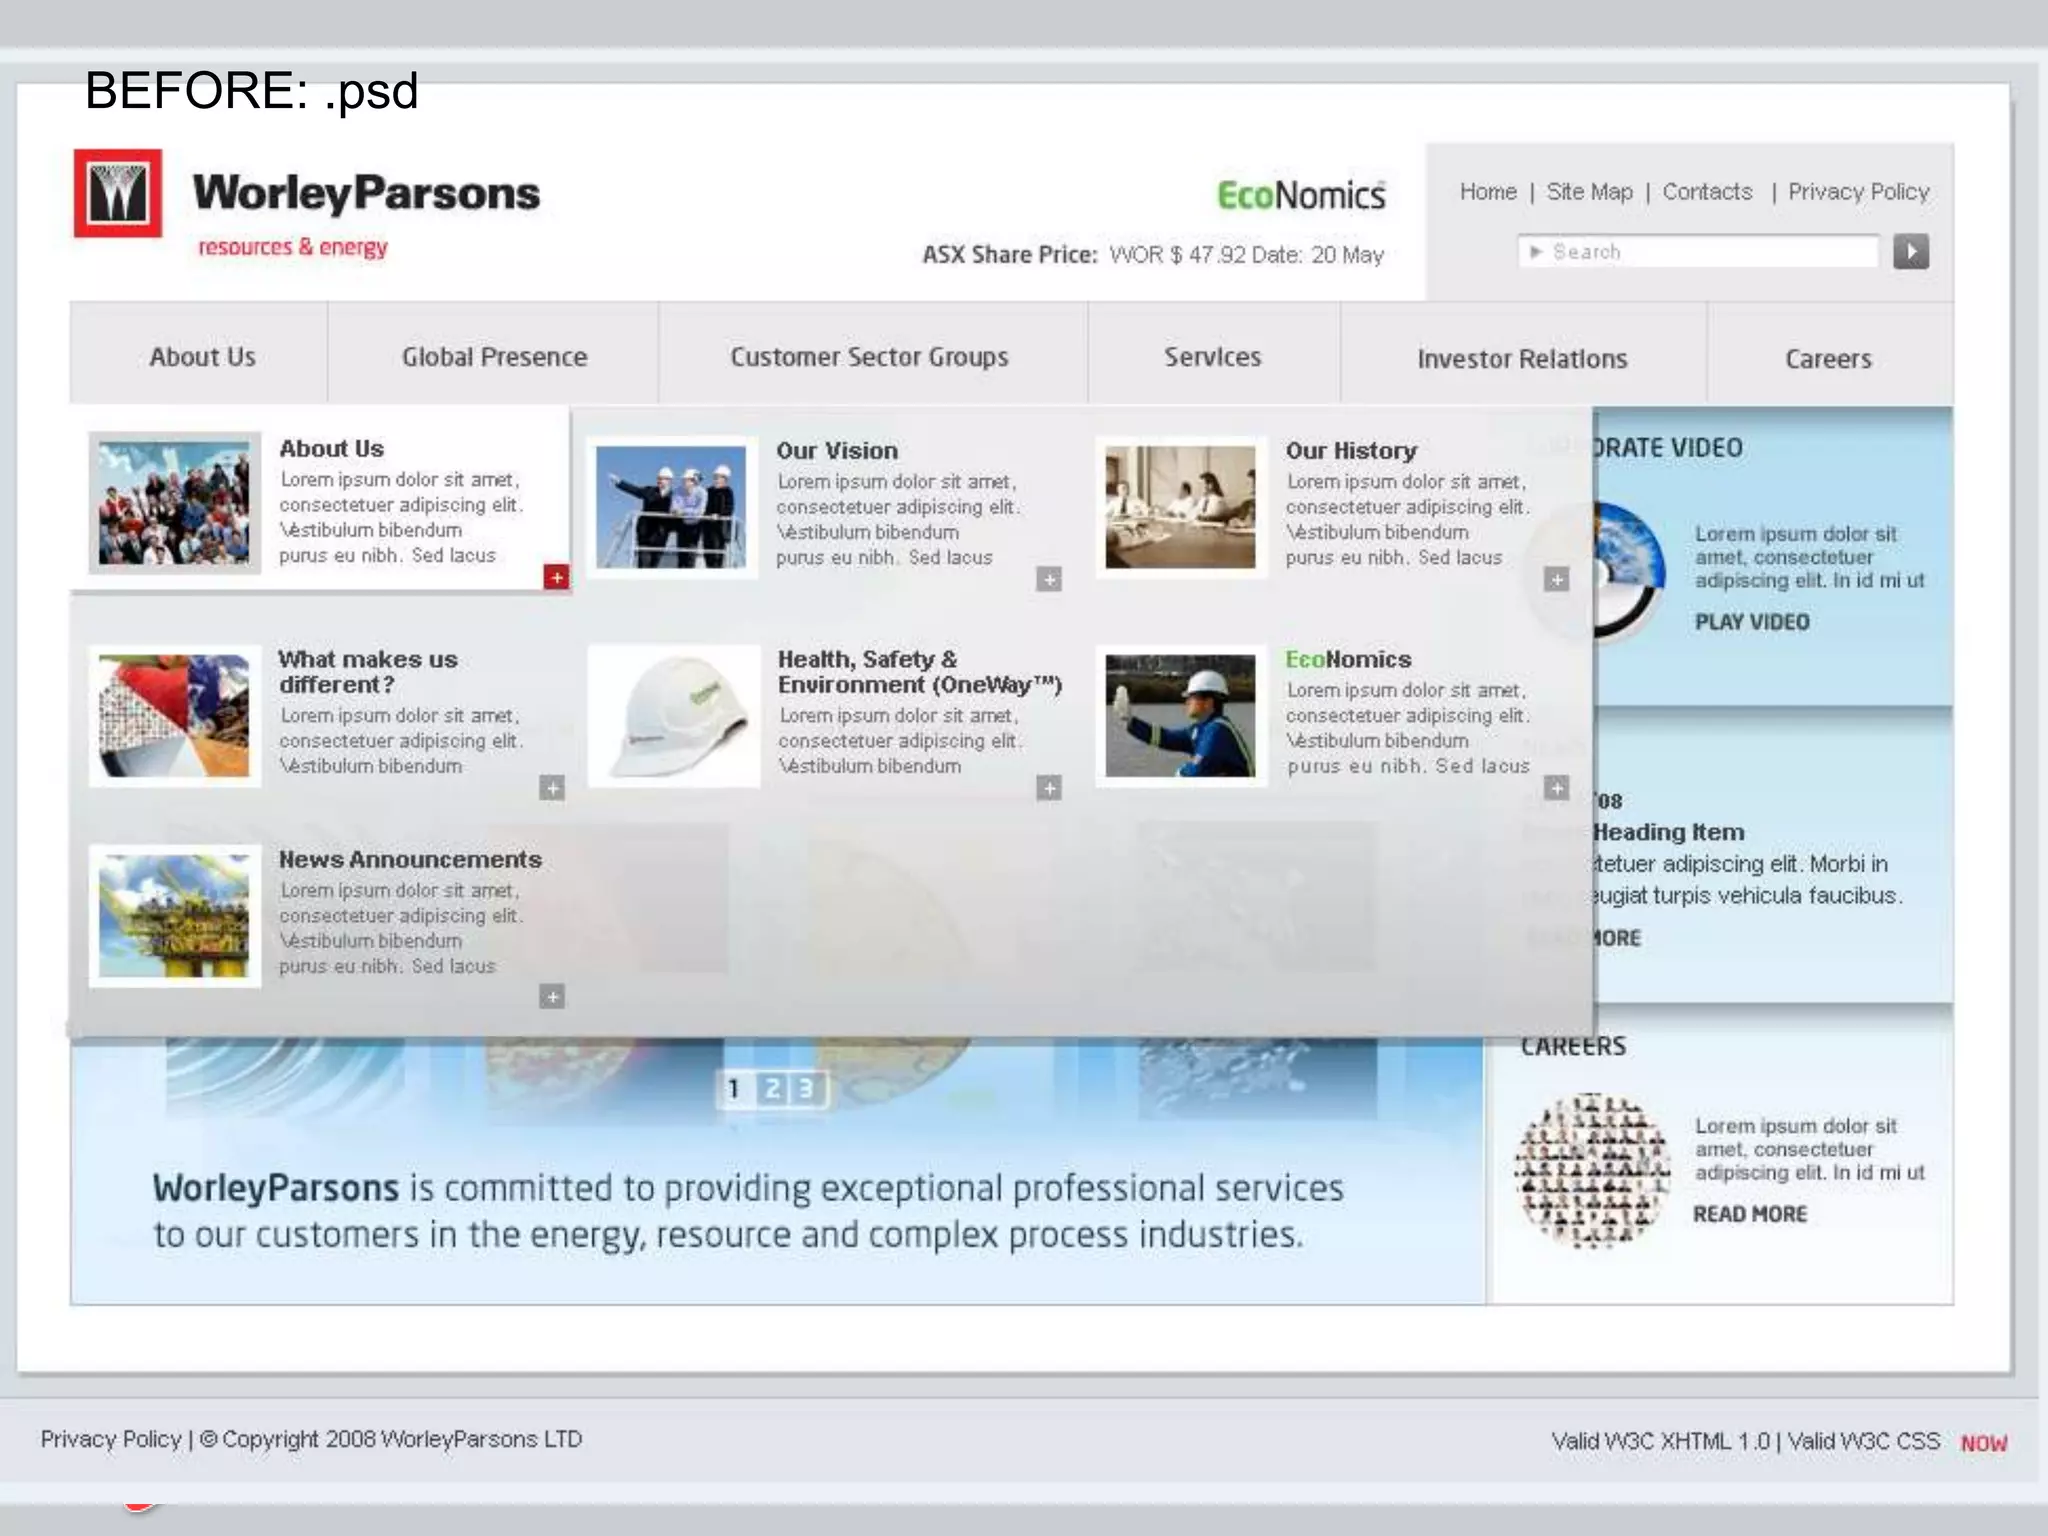Select slide 2 in the banner pager
The width and height of the screenshot is (2048, 1536).
pos(772,1089)
